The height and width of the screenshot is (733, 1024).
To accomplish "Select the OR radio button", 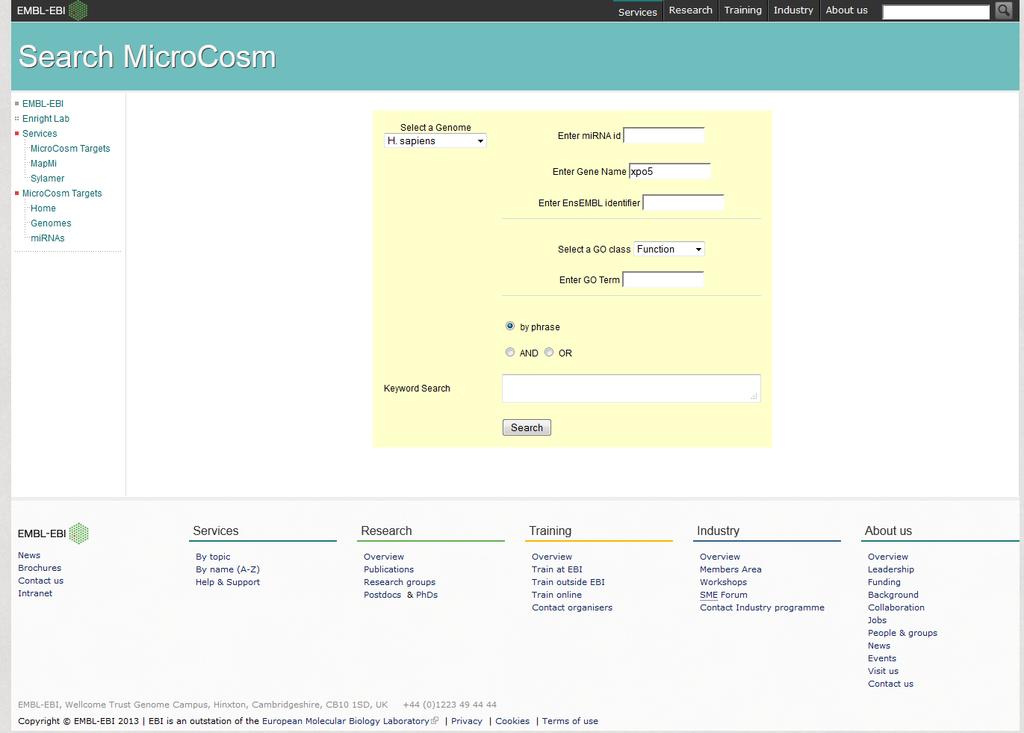I will (549, 352).
